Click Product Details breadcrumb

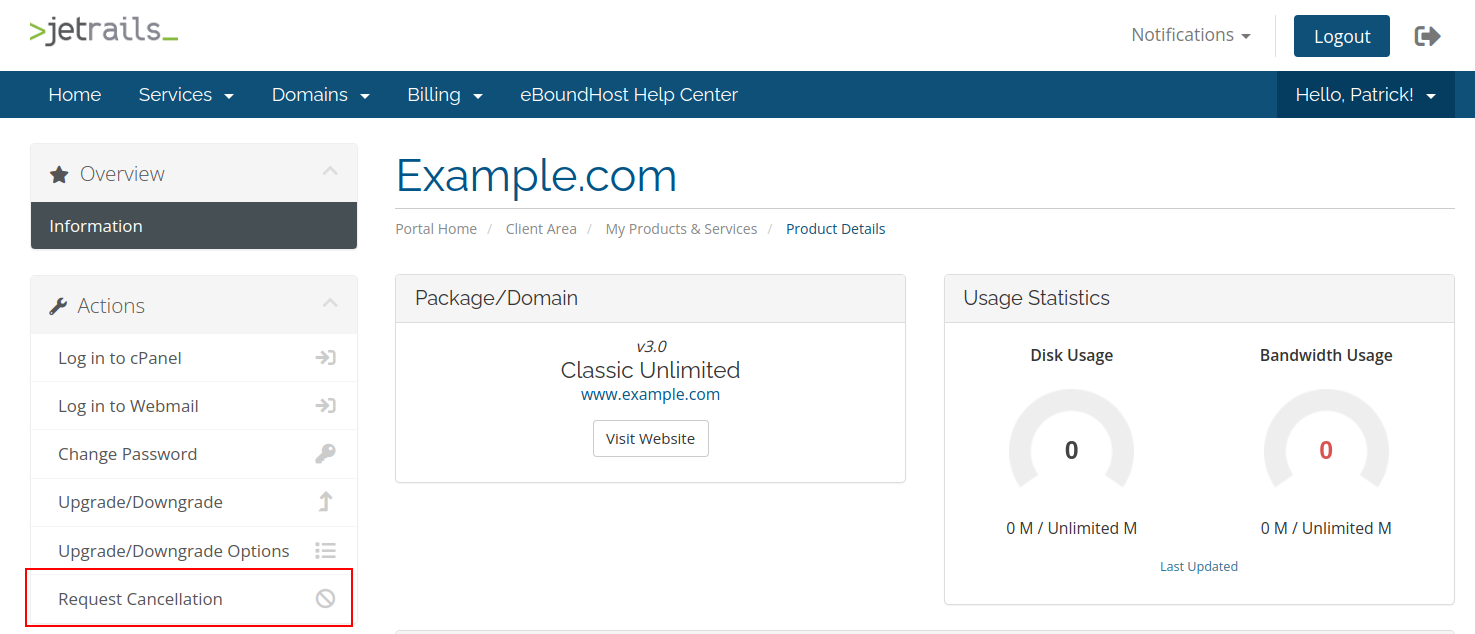tap(836, 229)
